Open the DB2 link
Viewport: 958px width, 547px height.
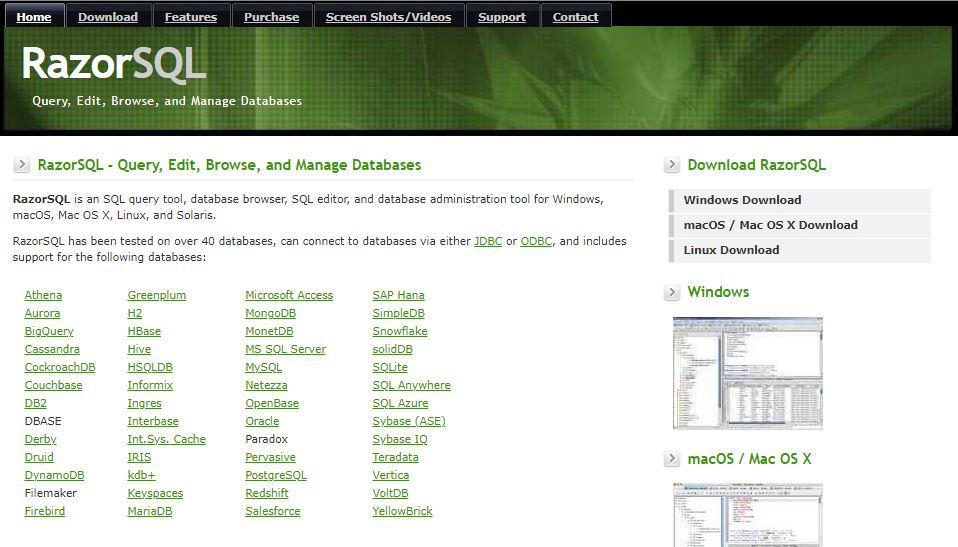[35, 403]
